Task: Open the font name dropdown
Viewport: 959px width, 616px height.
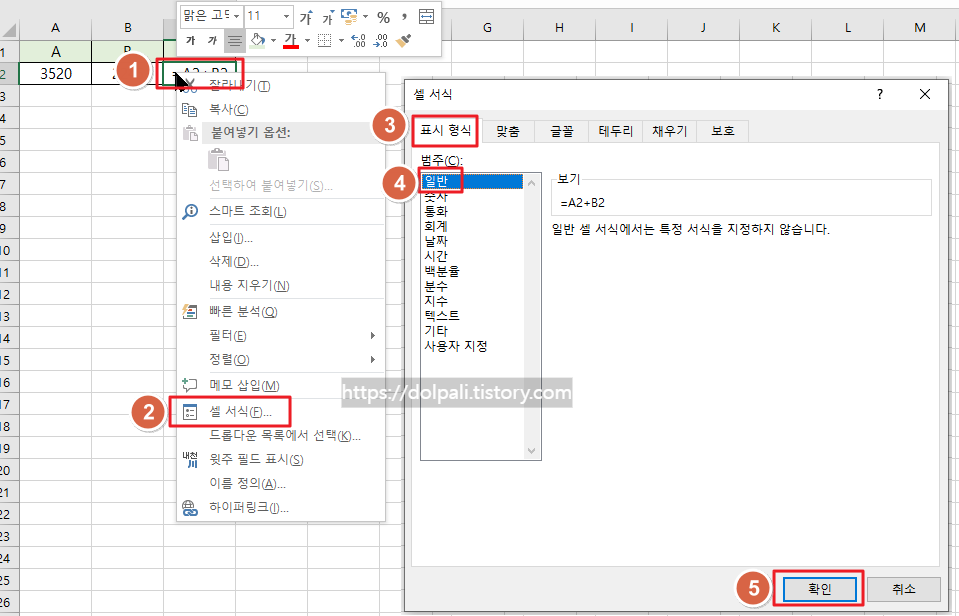Action: 236,15
